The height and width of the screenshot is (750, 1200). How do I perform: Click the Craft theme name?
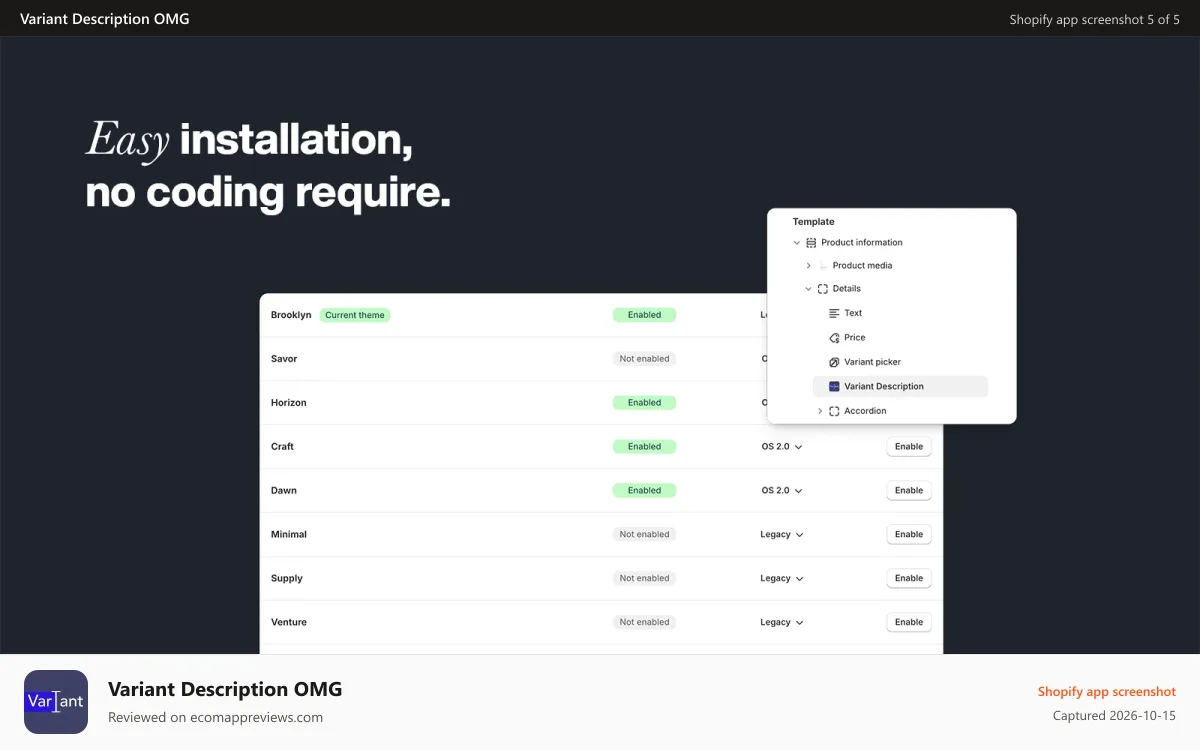[x=282, y=447]
